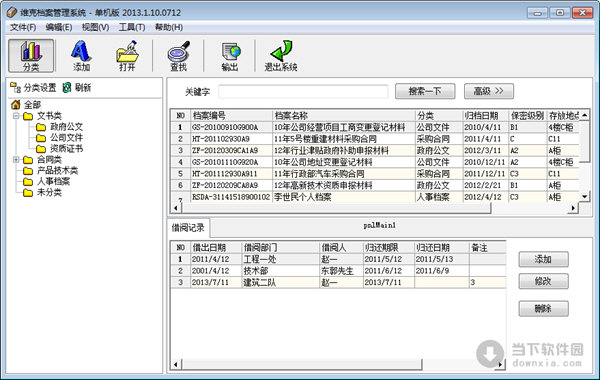Select the 政府公文 folder
Viewport: 600px width, 380px height.
point(60,127)
